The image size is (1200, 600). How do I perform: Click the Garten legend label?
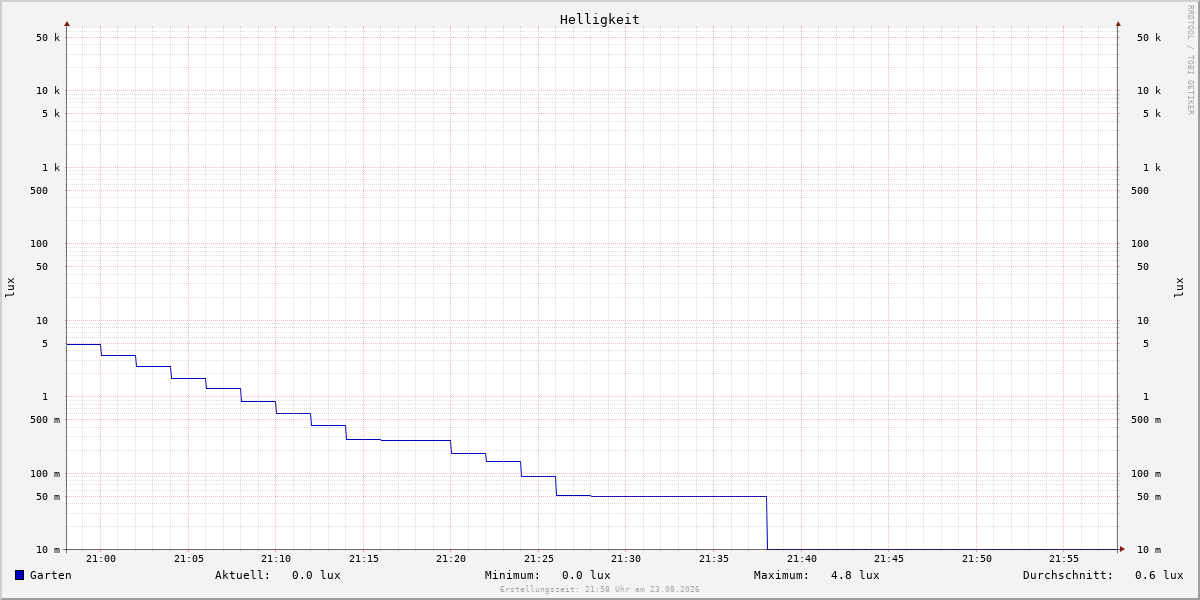pyautogui.click(x=50, y=575)
